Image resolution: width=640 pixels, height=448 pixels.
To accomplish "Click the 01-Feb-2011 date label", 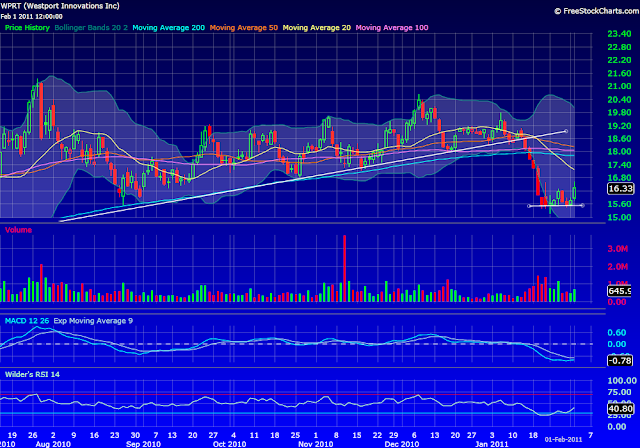I will pyautogui.click(x=563, y=439).
